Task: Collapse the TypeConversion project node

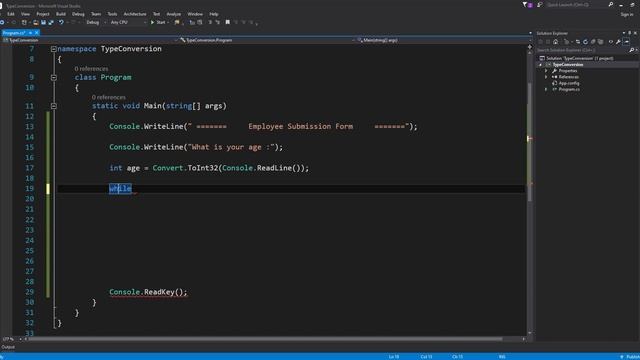Action: (x=540, y=64)
